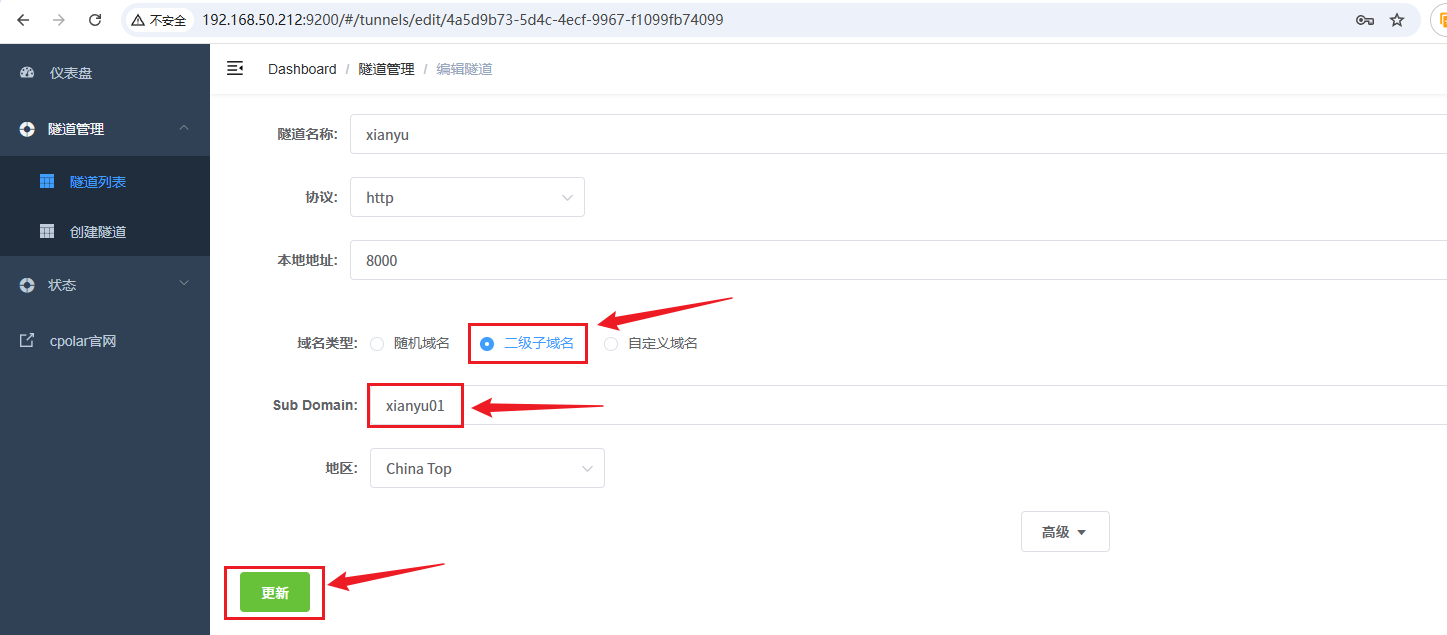
Task: Open 仪表盘 in the sidebar
Action: pyautogui.click(x=105, y=73)
